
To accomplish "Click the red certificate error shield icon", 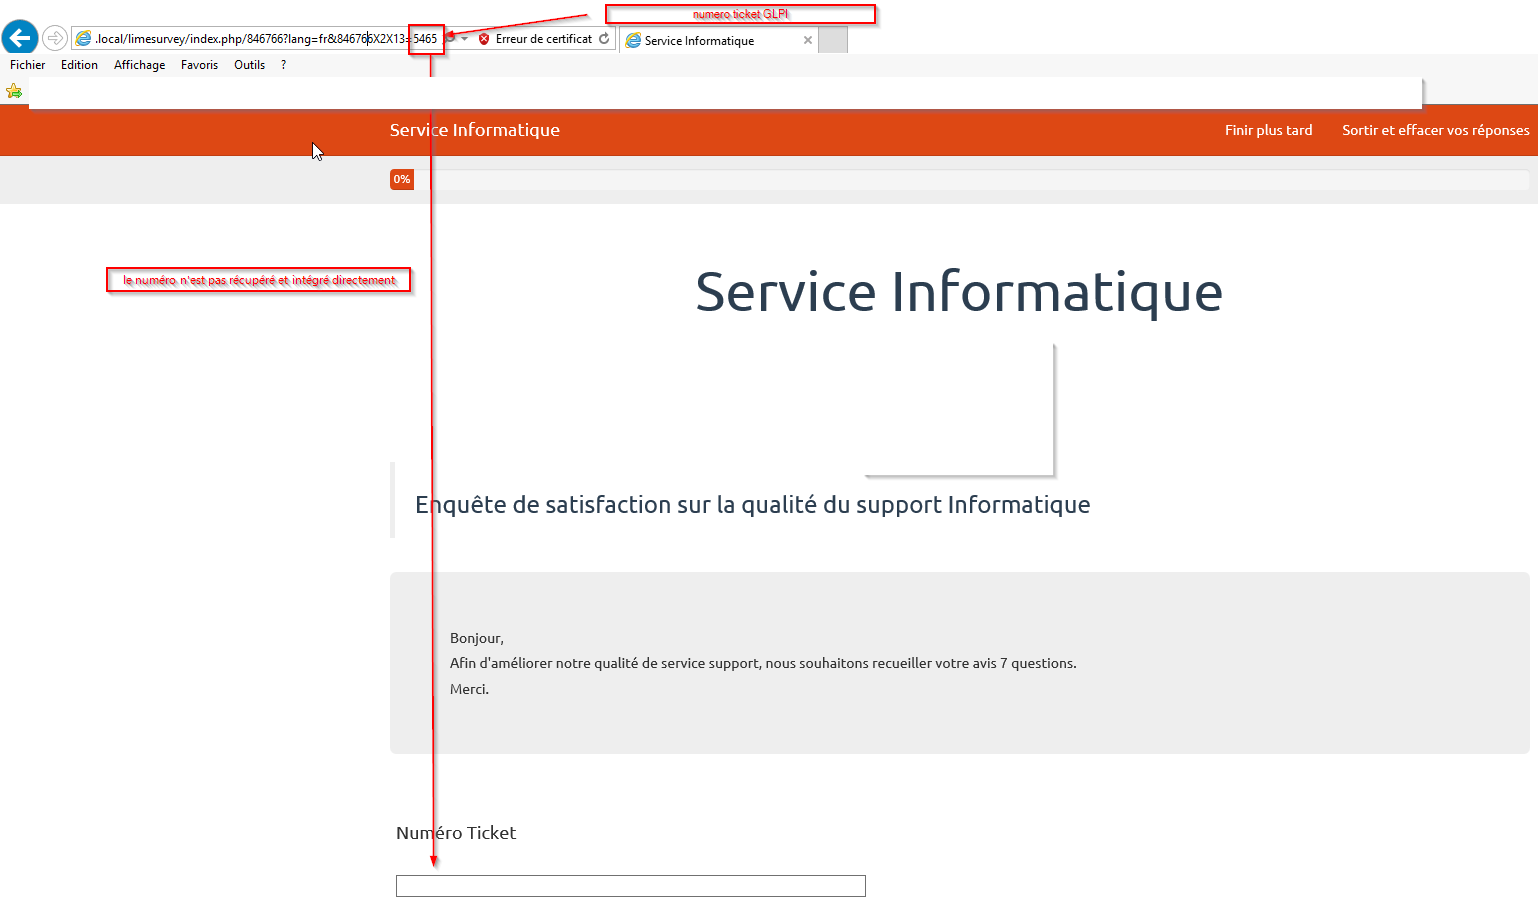I will [x=484, y=39].
